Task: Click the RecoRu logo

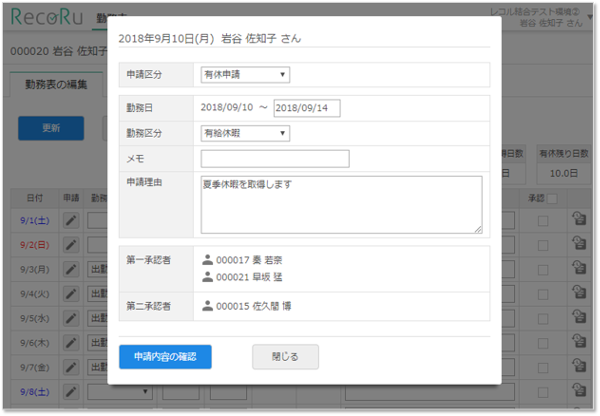Action: pos(47,17)
